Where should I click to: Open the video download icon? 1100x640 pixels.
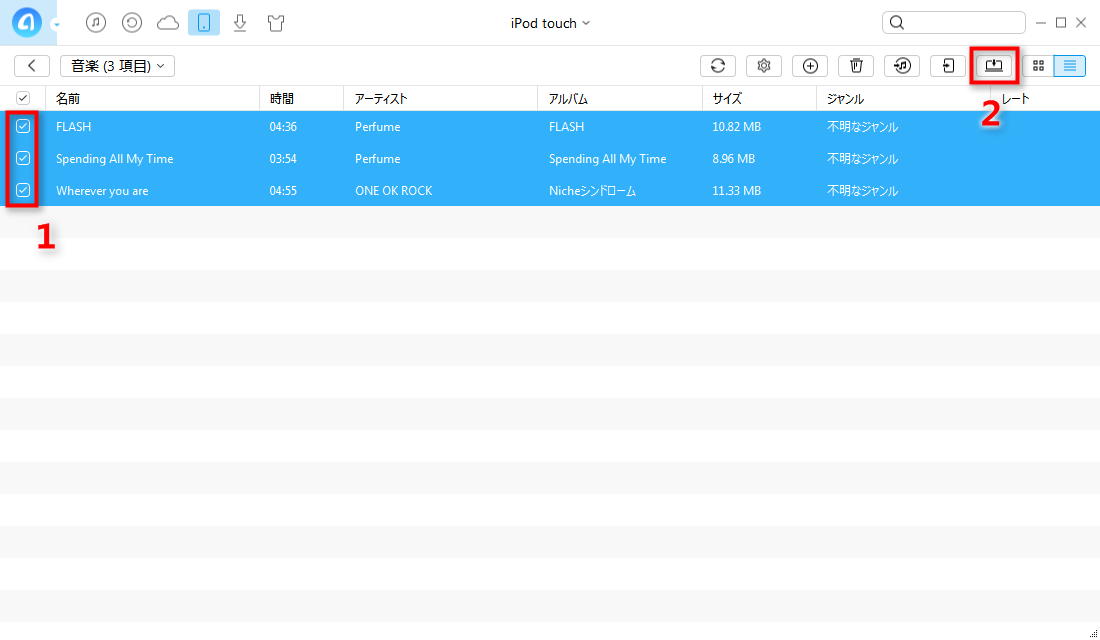240,22
